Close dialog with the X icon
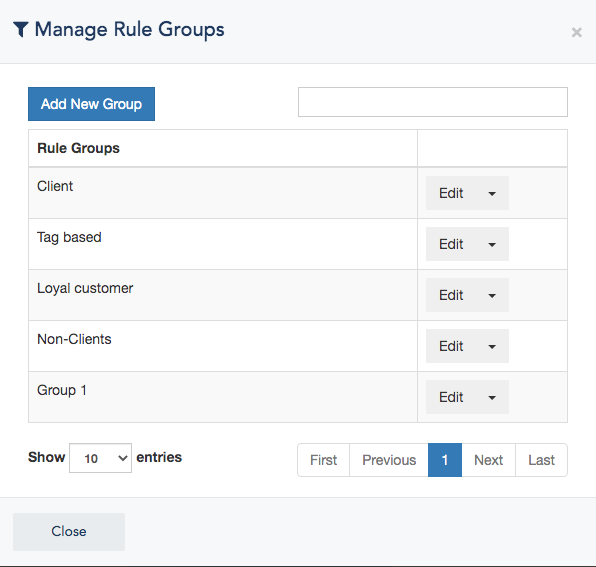Screen dimensions: 596x567 tap(577, 33)
